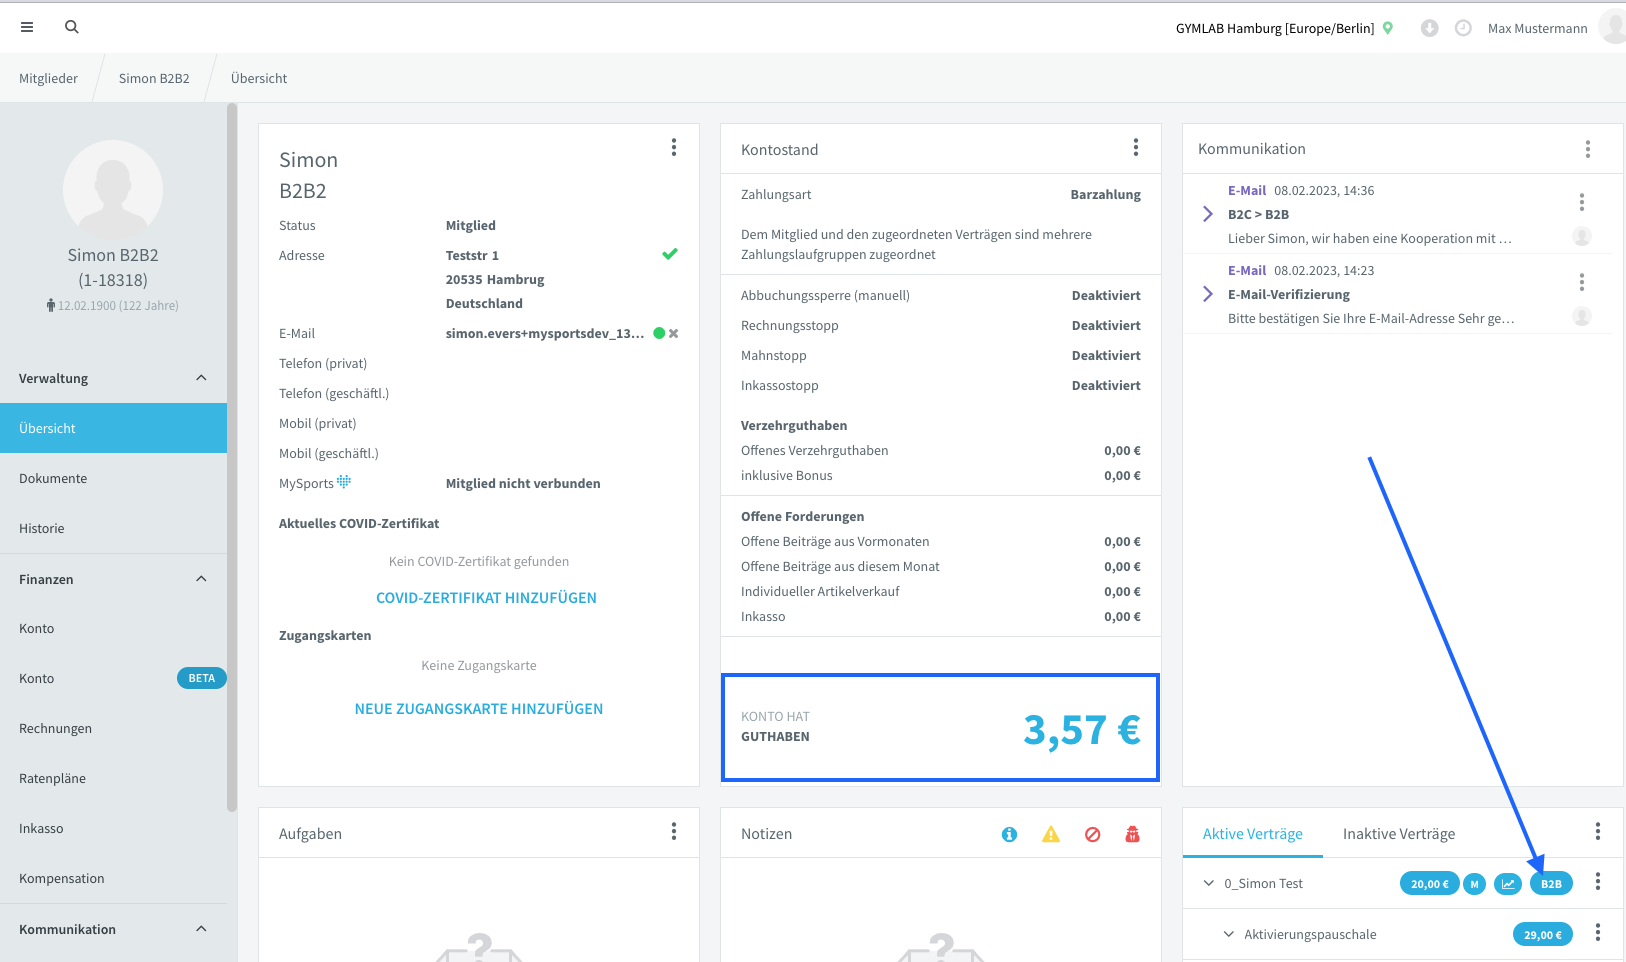Click the search magnifier icon
This screenshot has width=1626, height=962.
click(72, 27)
